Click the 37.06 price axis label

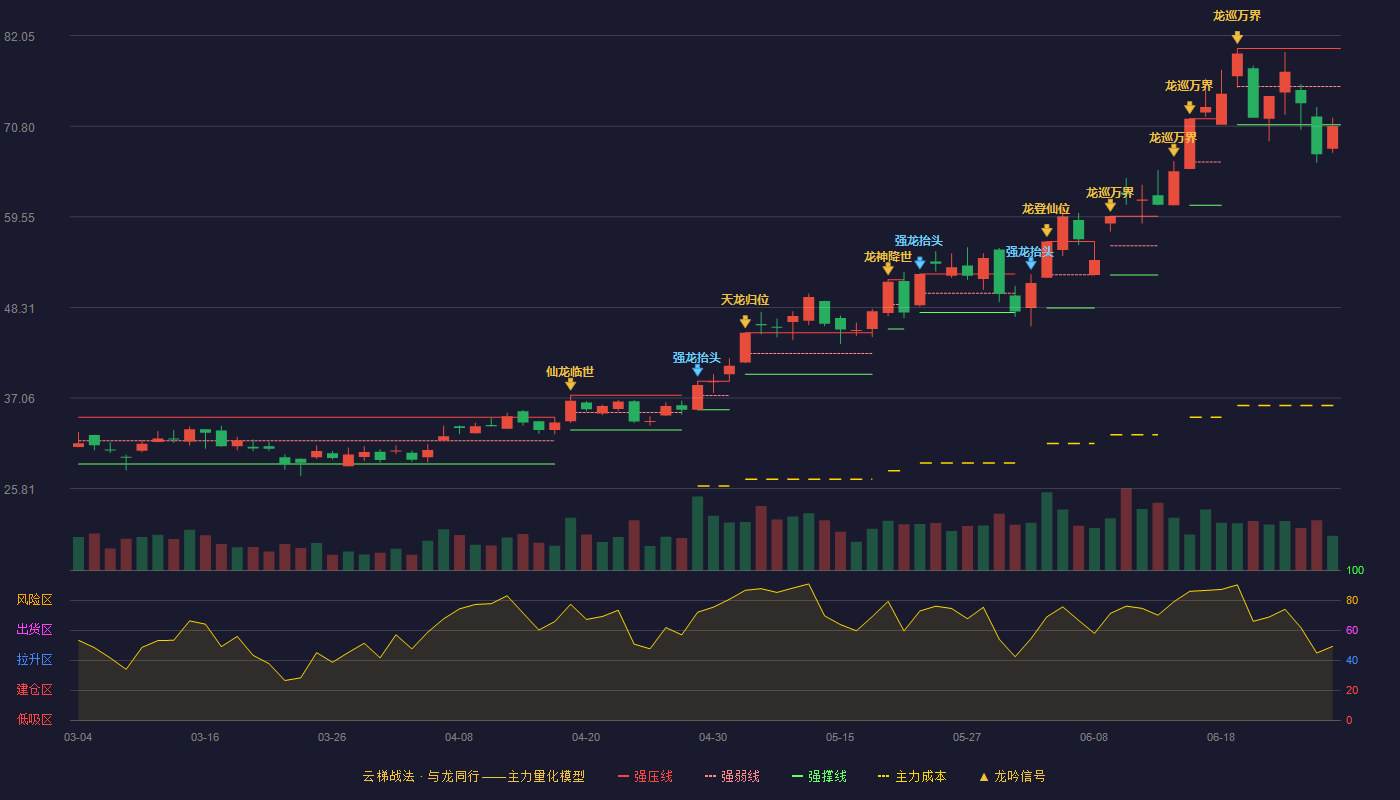coord(20,399)
